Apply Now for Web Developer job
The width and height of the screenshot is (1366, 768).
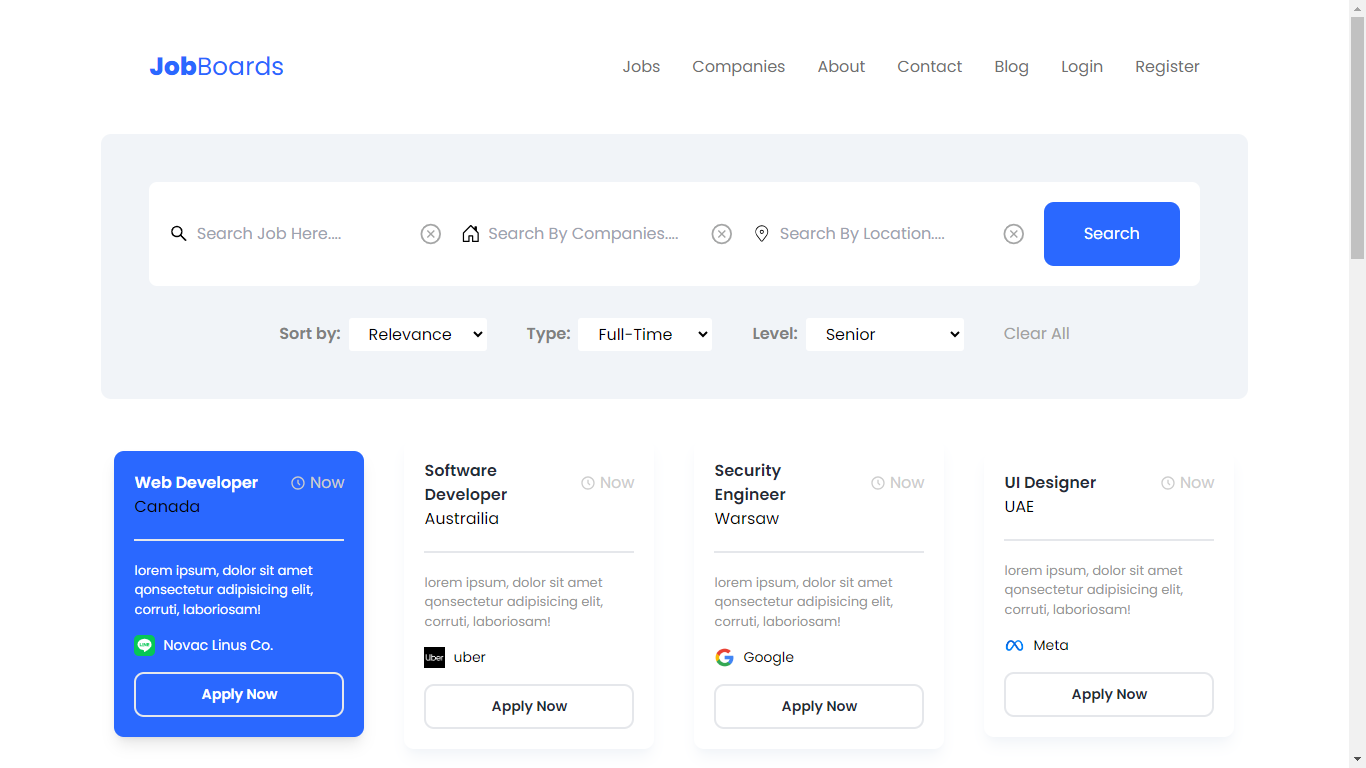239,694
